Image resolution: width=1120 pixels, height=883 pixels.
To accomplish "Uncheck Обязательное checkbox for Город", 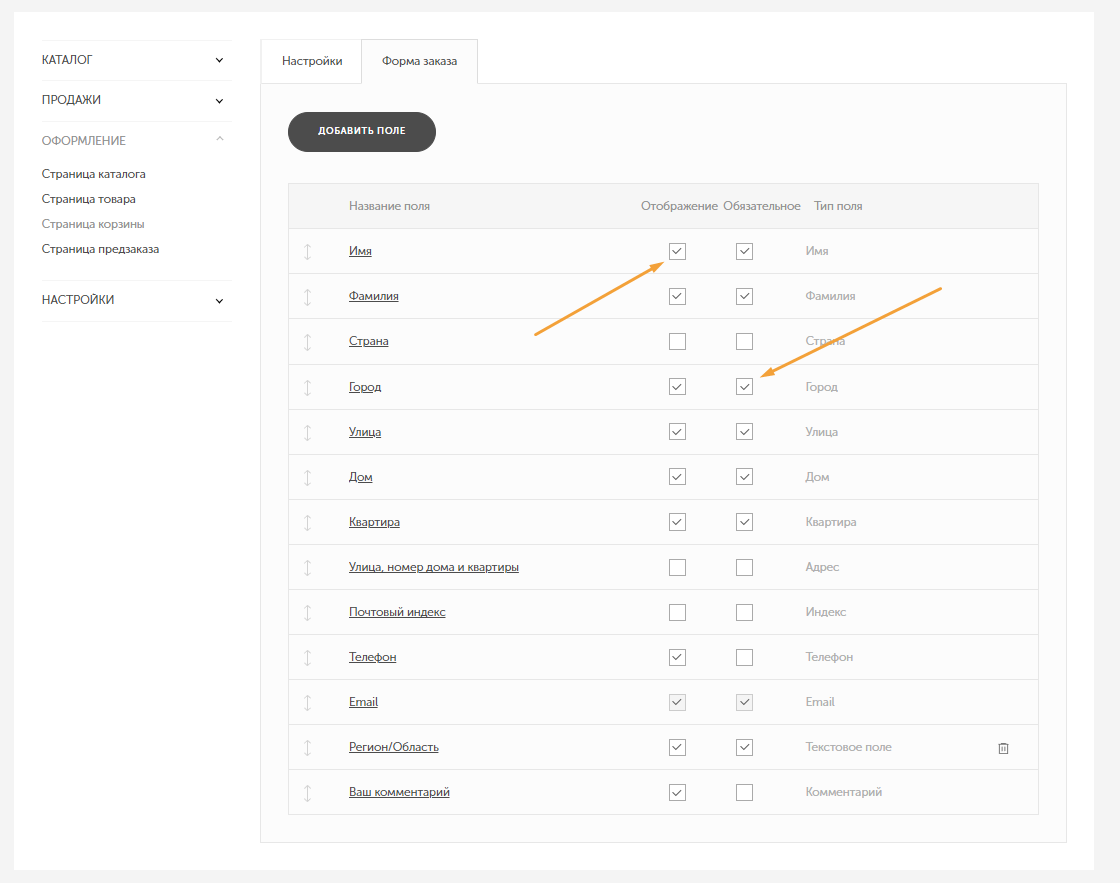I will pos(744,386).
